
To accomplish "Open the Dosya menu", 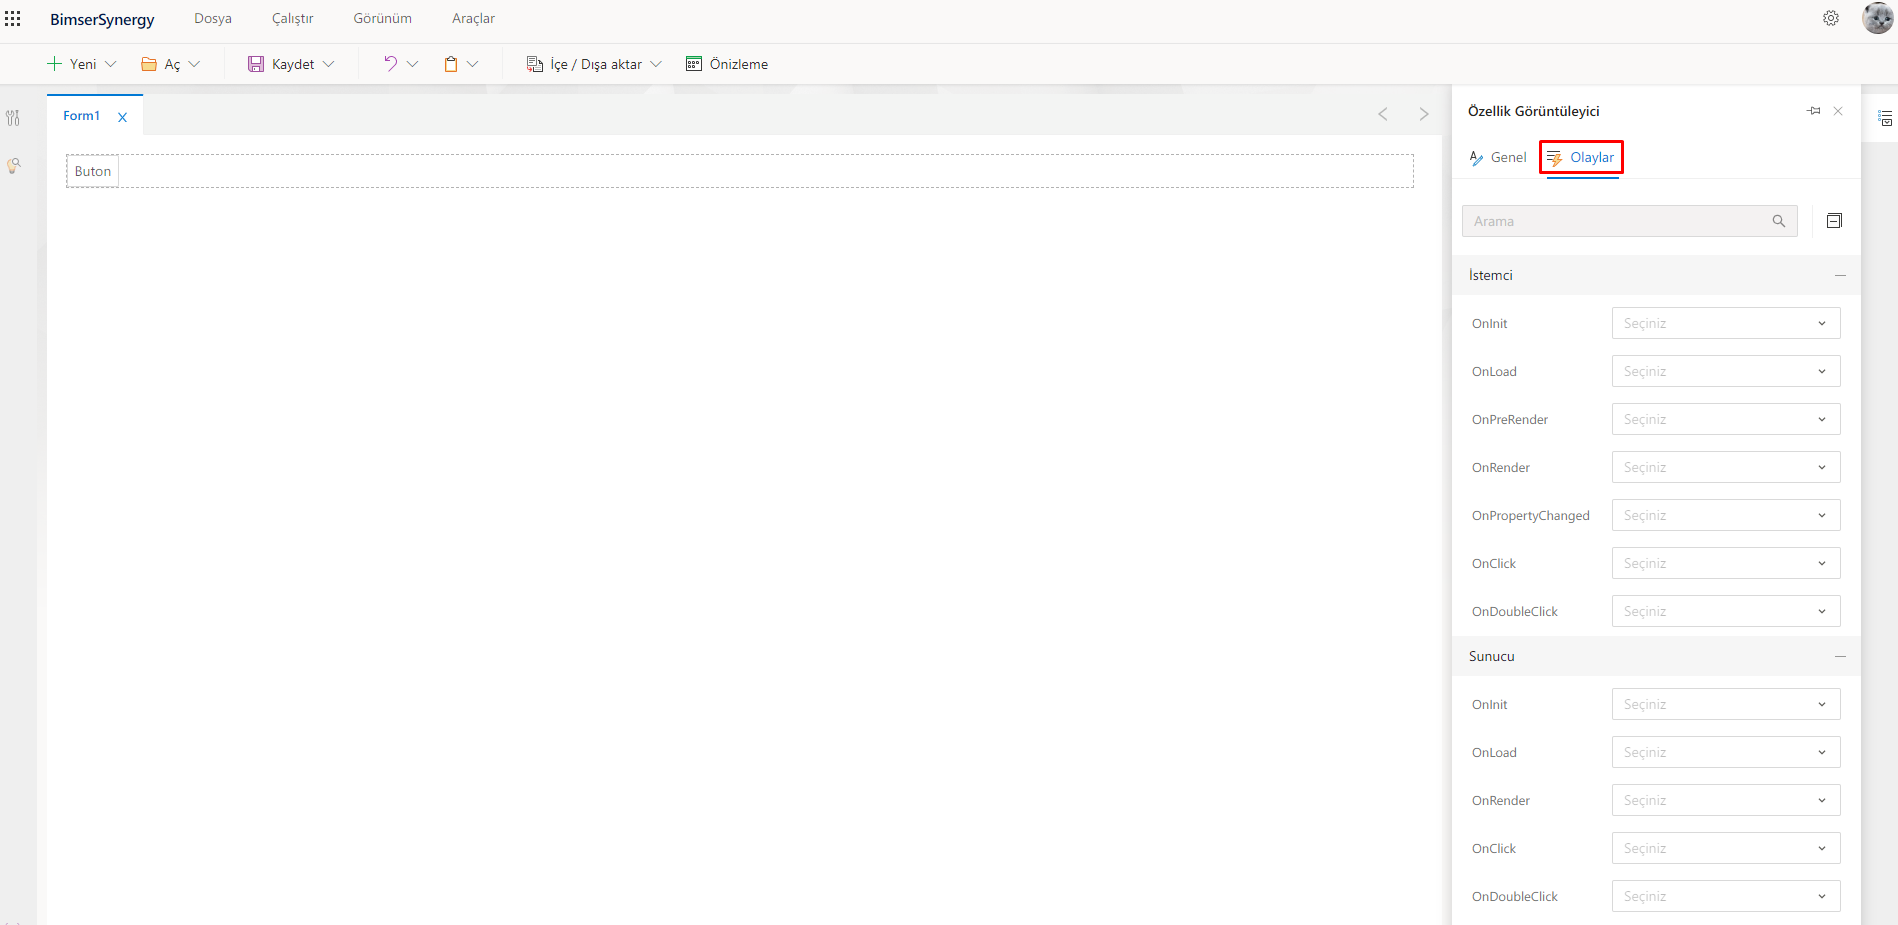I will [213, 19].
